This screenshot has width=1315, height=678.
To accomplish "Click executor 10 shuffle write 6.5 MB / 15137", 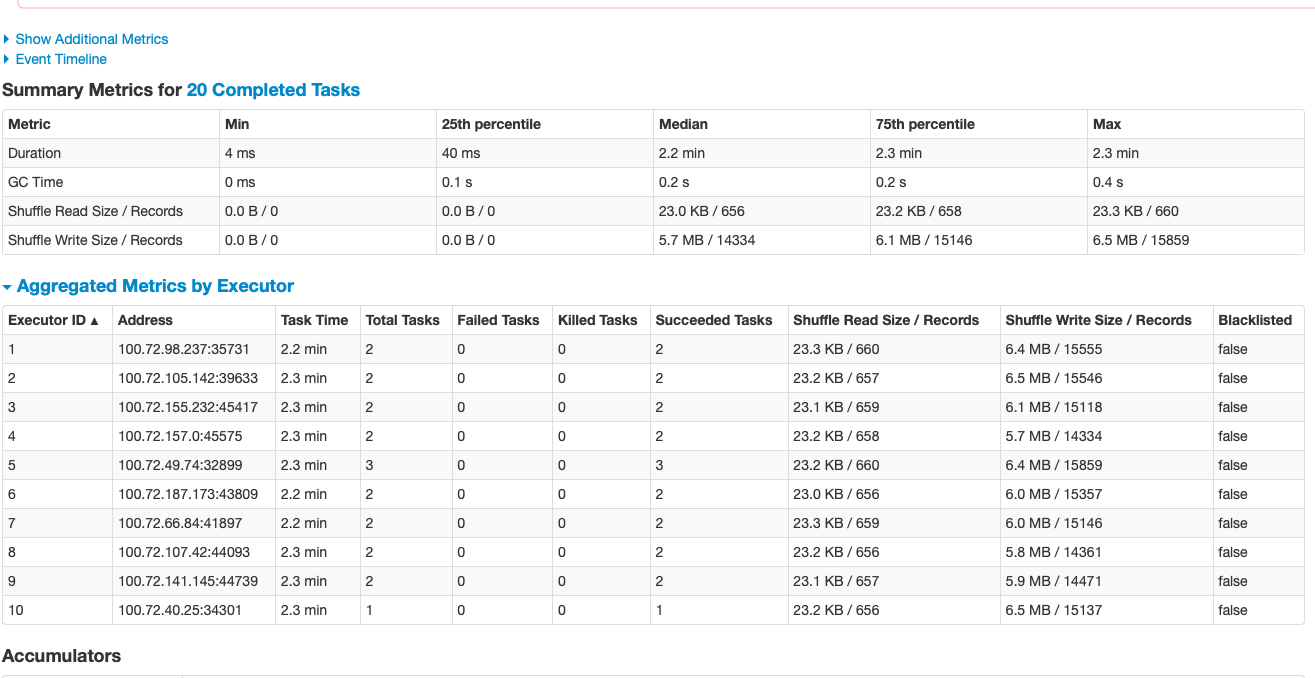I will tap(1053, 610).
